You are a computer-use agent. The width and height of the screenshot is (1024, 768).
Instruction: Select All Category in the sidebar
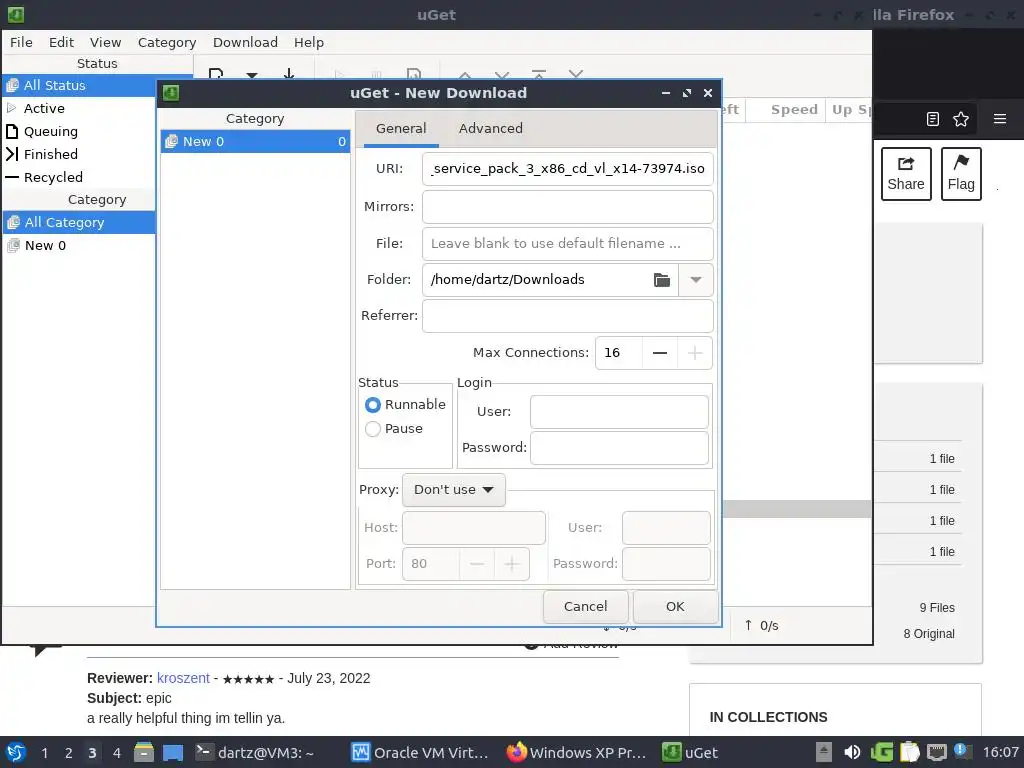click(x=79, y=223)
